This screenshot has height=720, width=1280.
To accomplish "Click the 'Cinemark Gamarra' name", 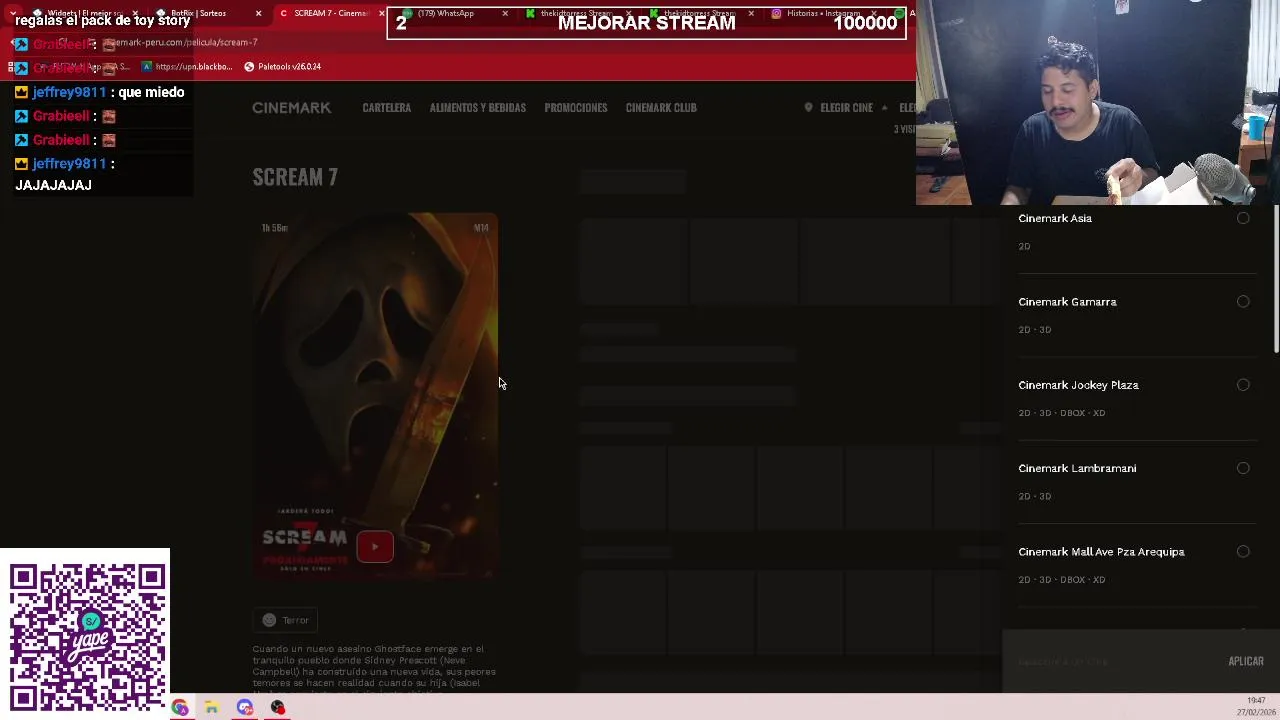I will (1067, 301).
